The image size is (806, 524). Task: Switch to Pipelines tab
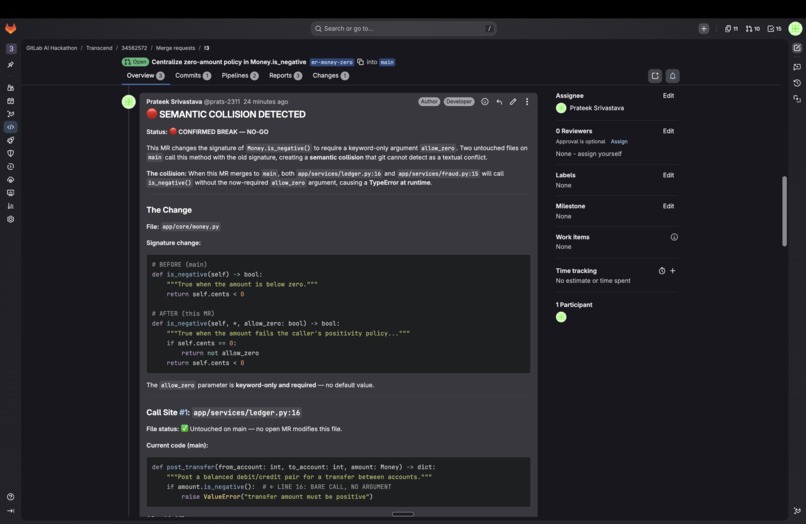click(240, 76)
